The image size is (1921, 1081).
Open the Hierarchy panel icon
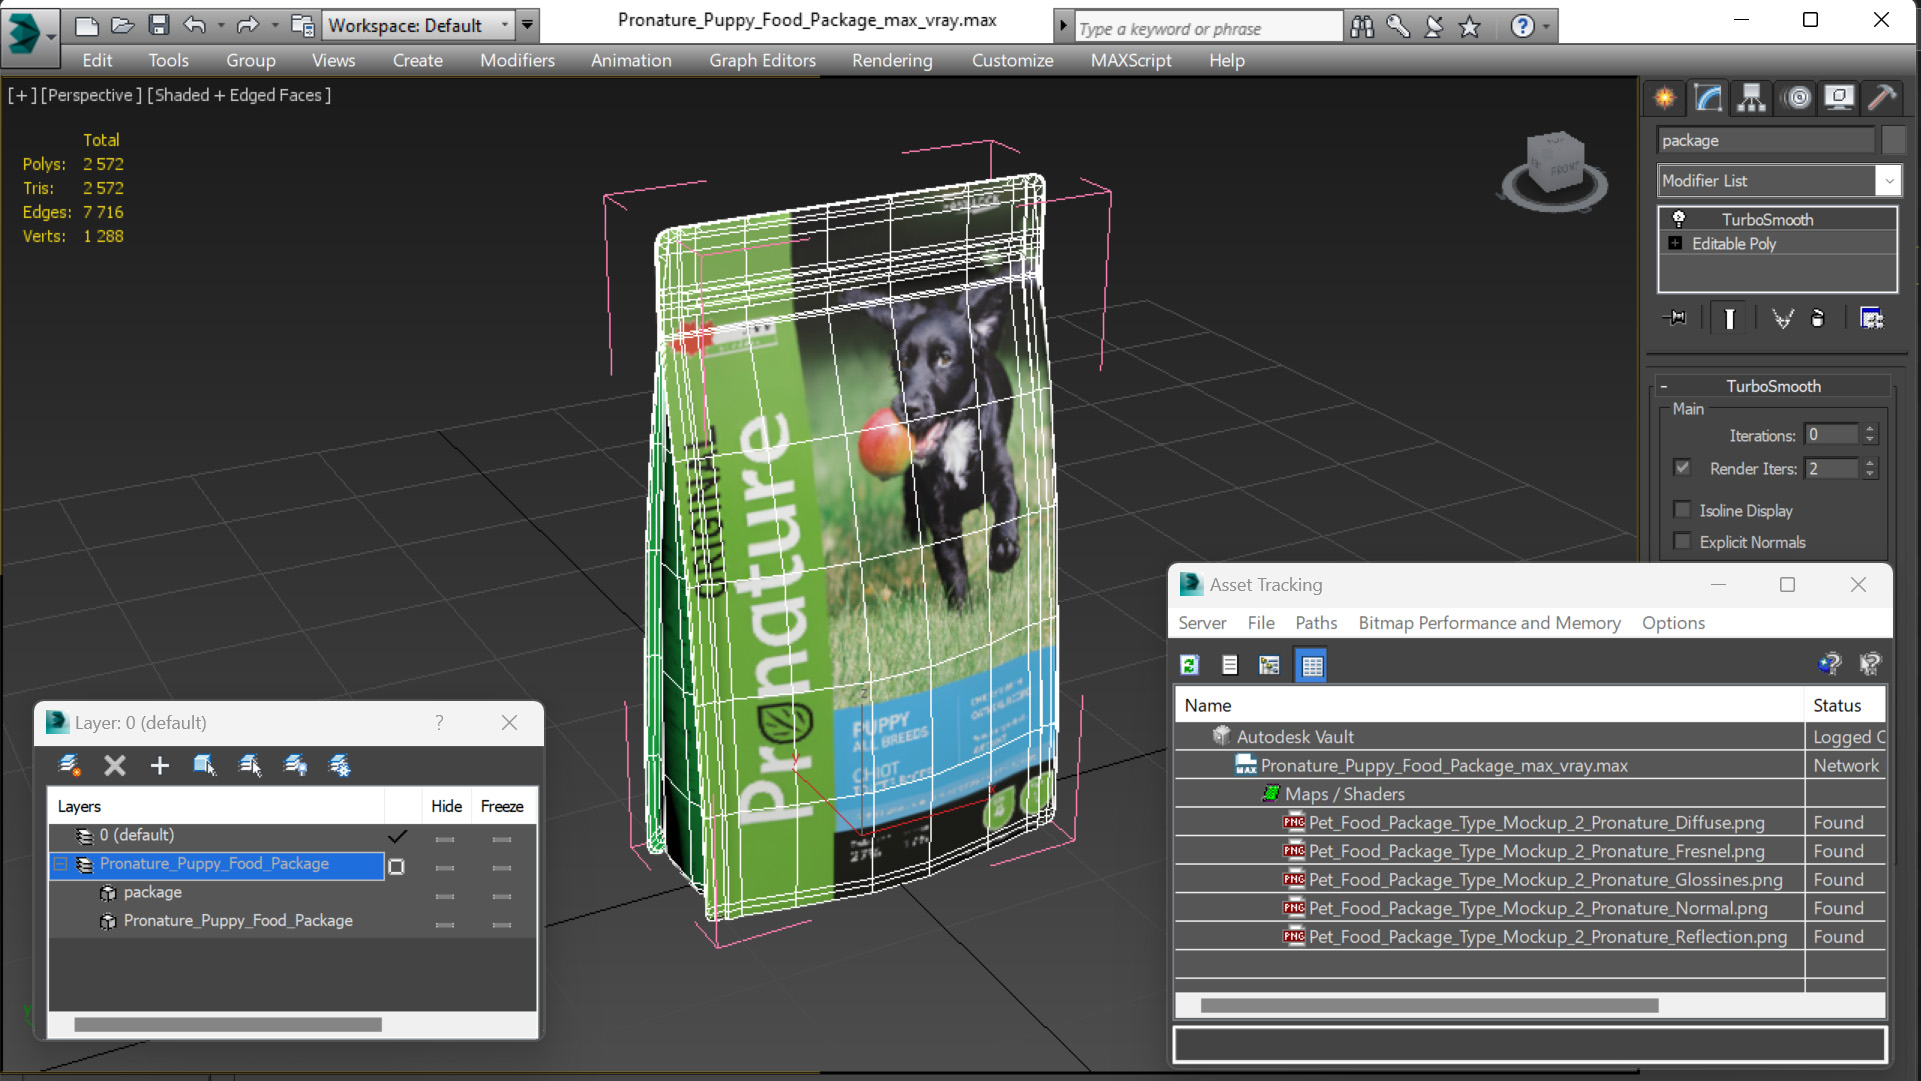tap(1751, 97)
